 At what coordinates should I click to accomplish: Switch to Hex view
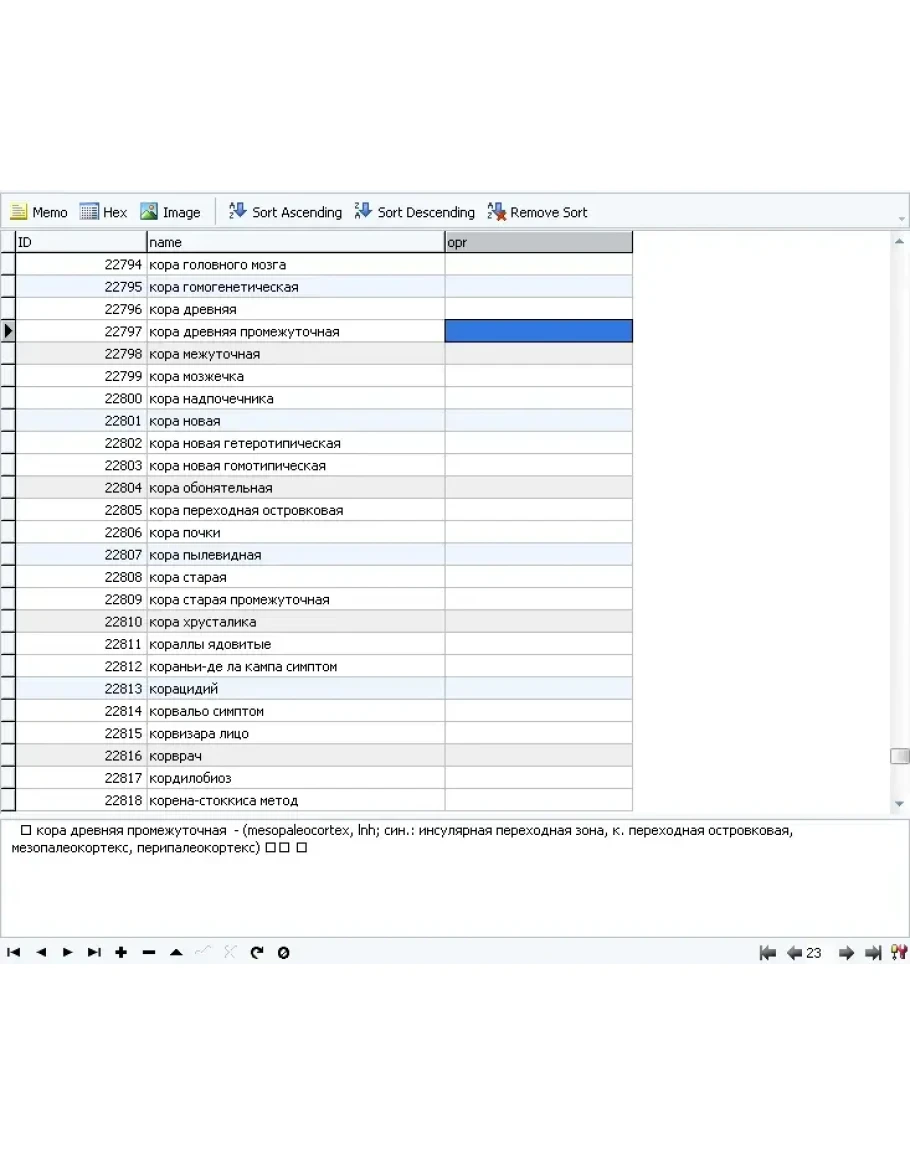tap(104, 212)
